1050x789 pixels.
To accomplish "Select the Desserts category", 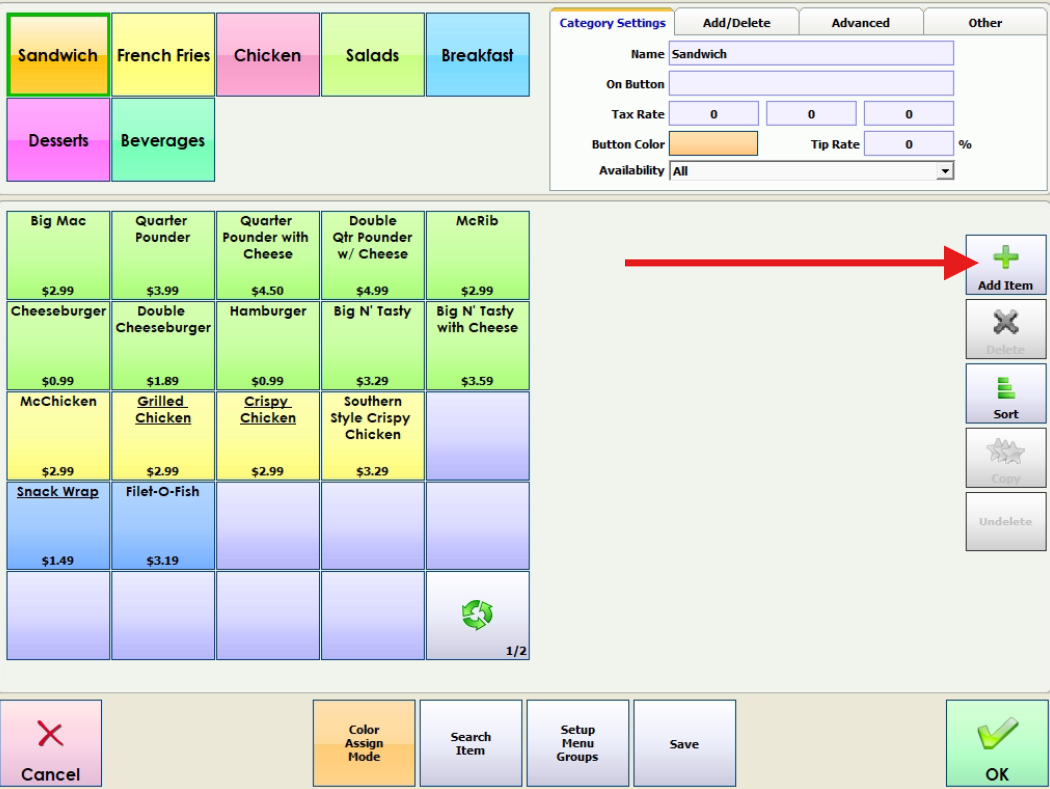I will [x=58, y=140].
